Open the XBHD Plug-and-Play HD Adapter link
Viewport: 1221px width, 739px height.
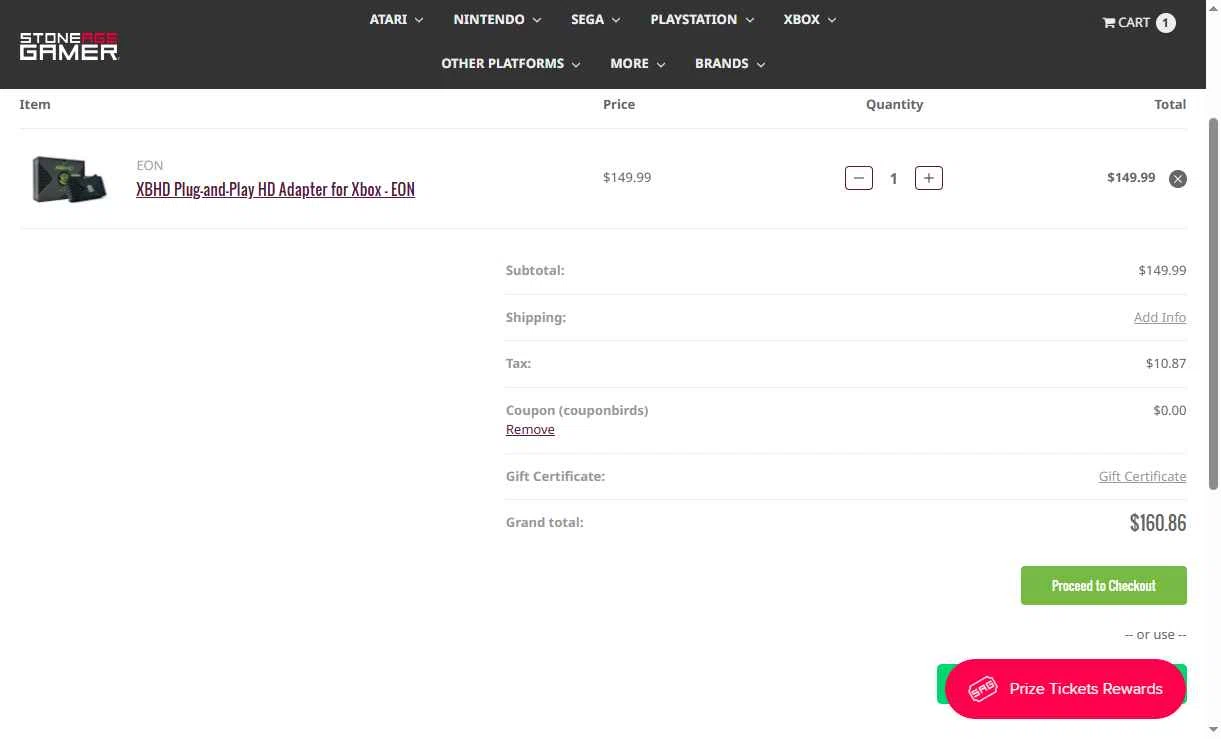pyautogui.click(x=275, y=189)
